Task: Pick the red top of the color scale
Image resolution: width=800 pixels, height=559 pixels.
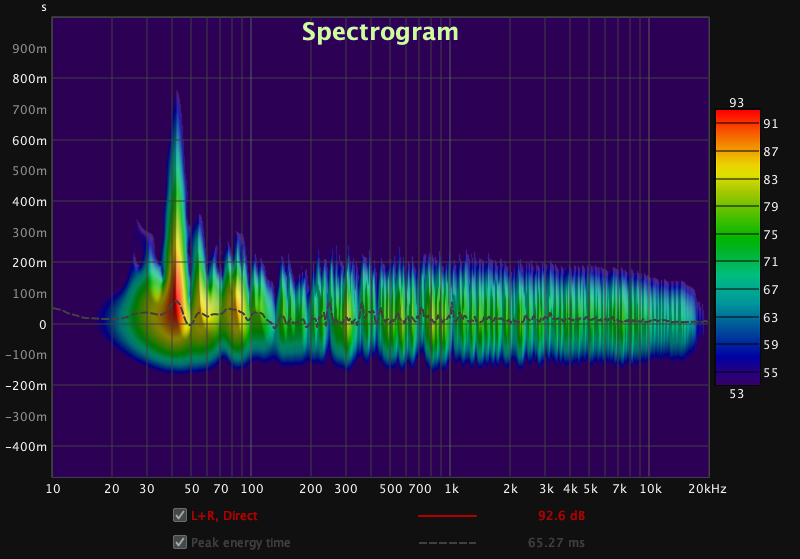Action: (x=737, y=115)
